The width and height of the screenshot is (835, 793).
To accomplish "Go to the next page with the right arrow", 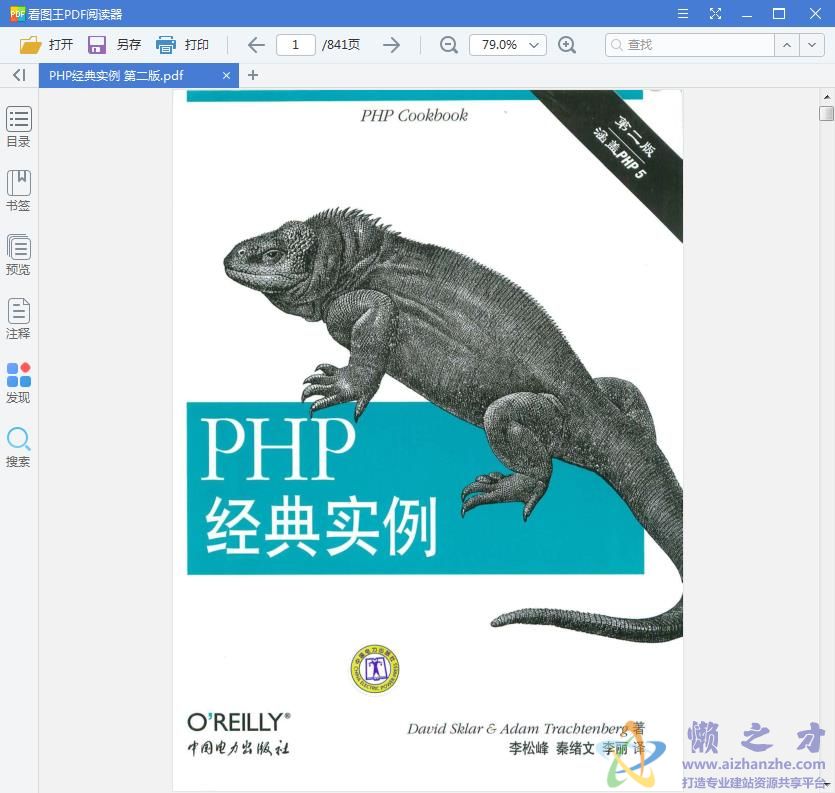I will (x=391, y=45).
